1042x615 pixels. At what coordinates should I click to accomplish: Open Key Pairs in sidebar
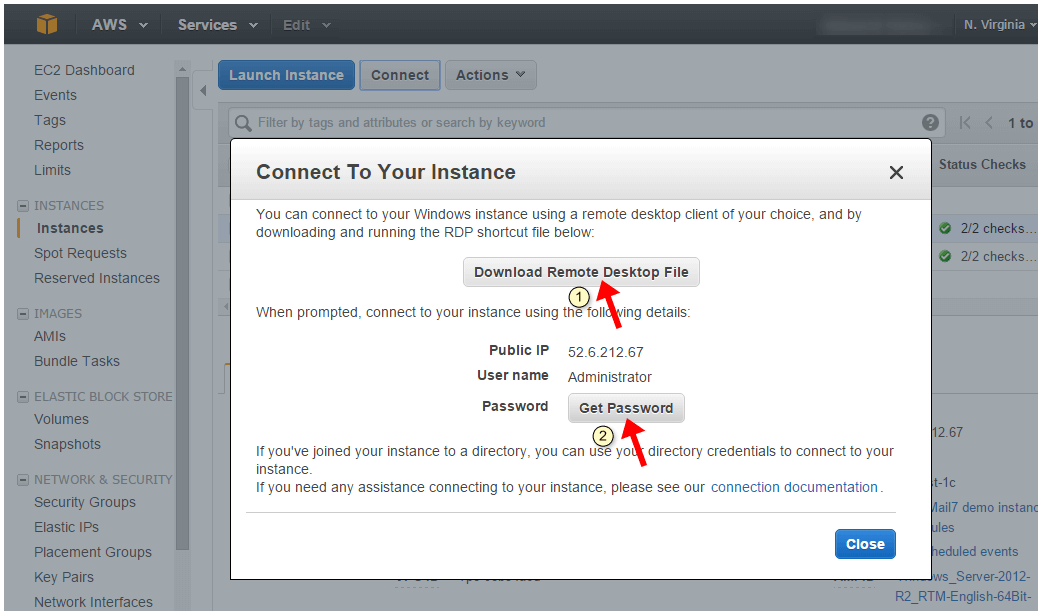[64, 577]
